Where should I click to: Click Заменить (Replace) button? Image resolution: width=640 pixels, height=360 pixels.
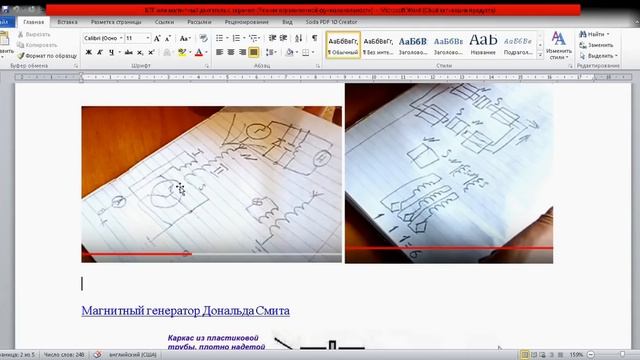click(596, 45)
